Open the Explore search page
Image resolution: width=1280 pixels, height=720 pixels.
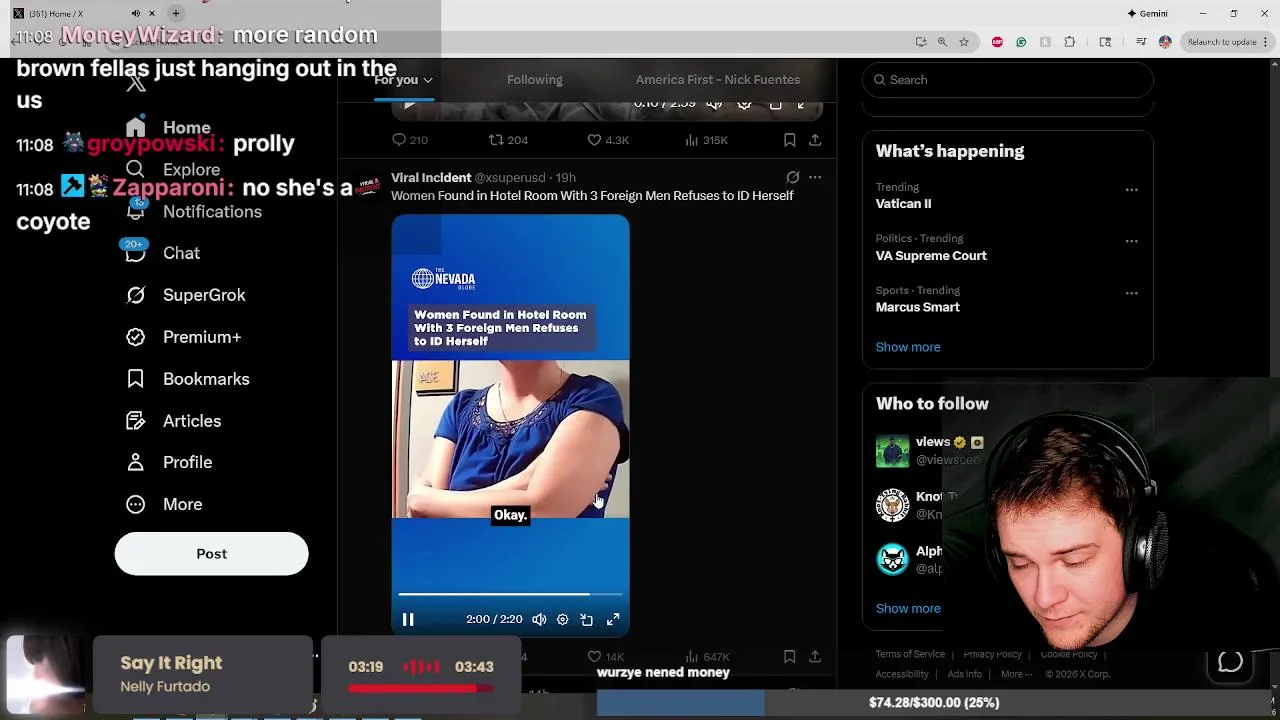tap(172, 170)
